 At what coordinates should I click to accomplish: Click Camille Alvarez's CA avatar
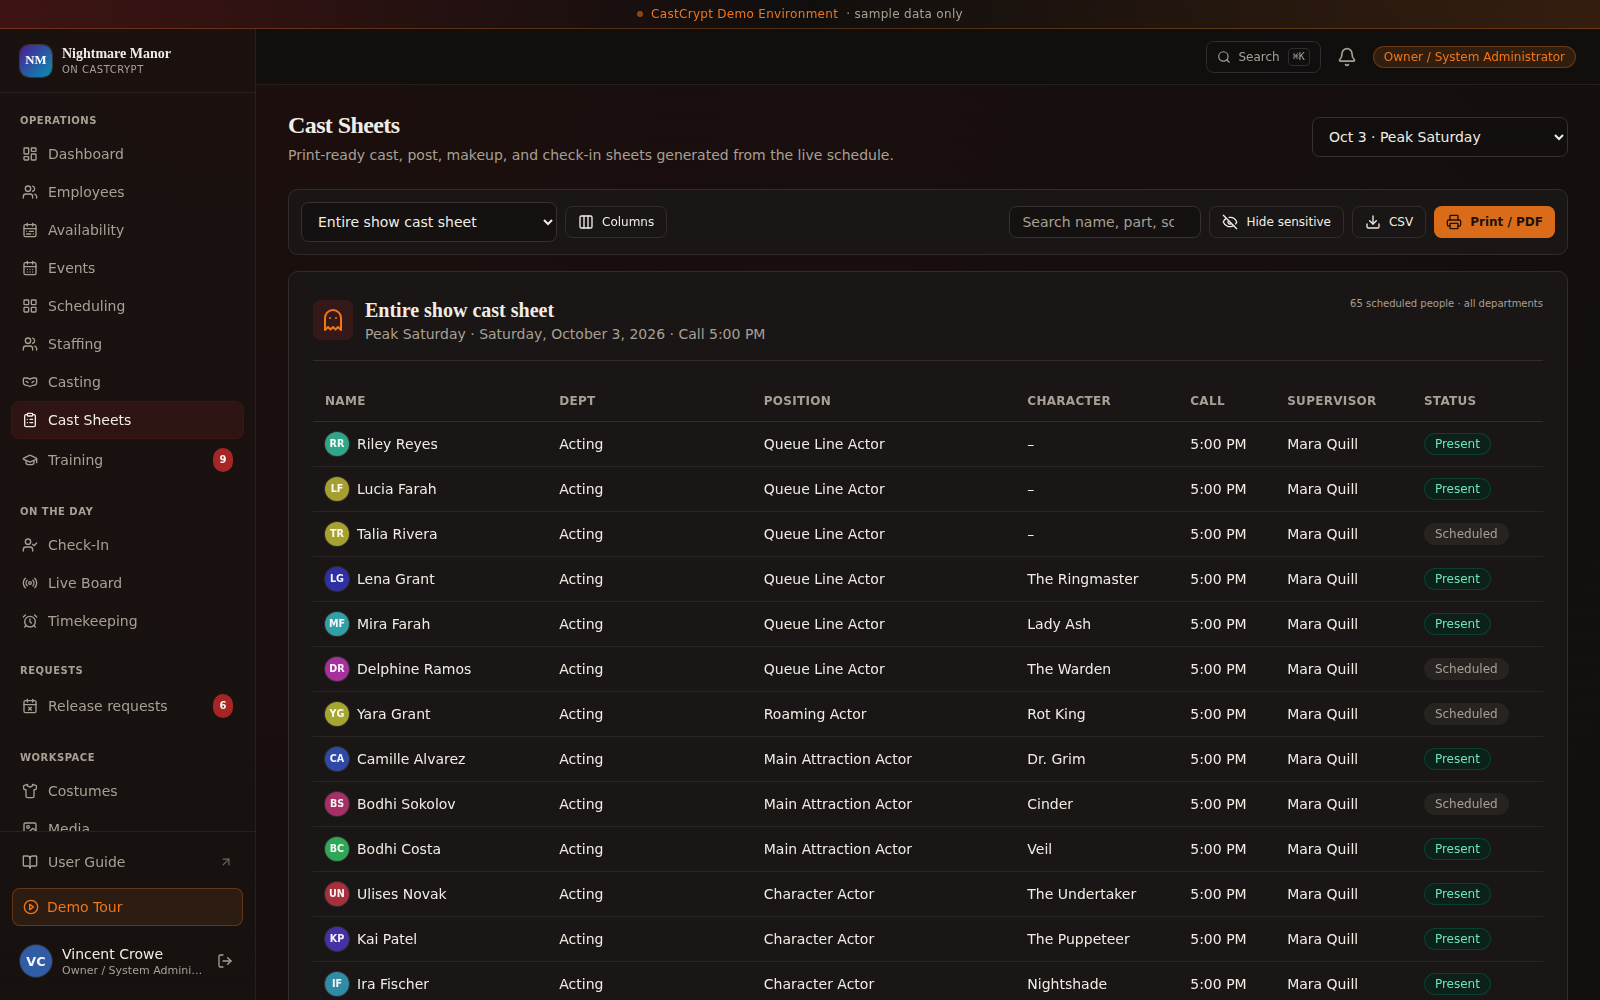click(x=337, y=759)
